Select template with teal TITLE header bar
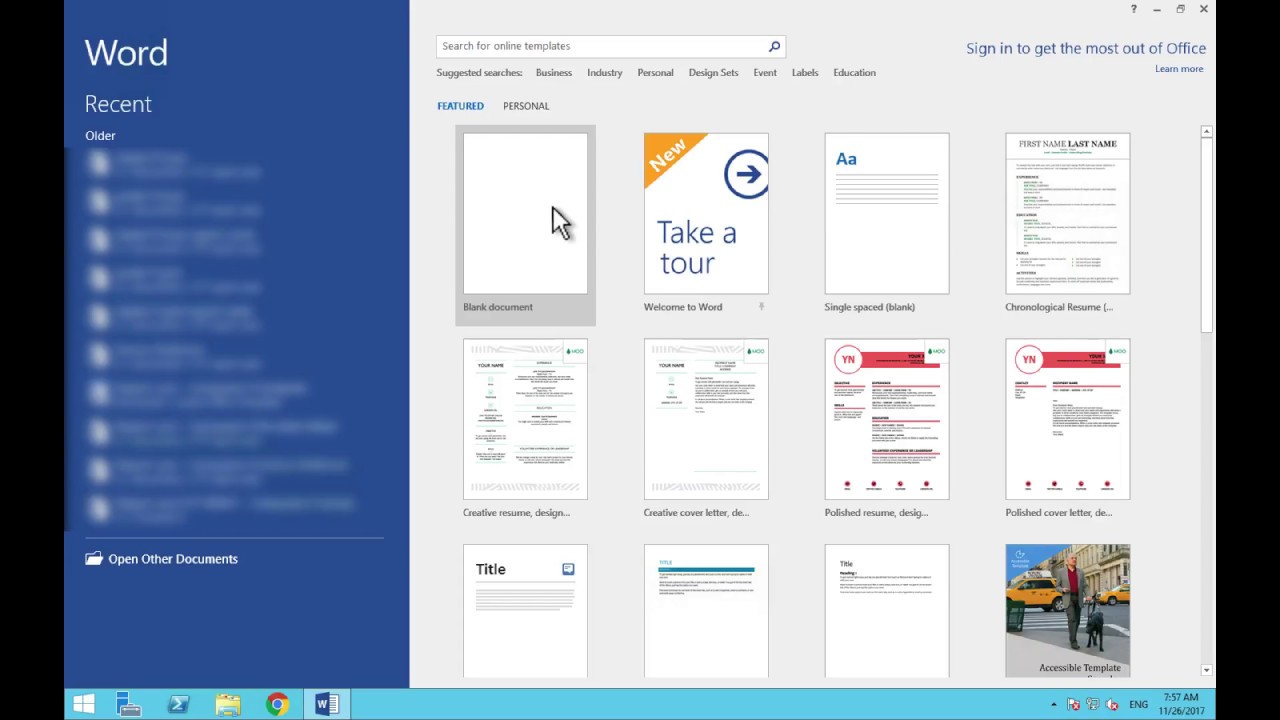1280x720 pixels. click(x=706, y=611)
